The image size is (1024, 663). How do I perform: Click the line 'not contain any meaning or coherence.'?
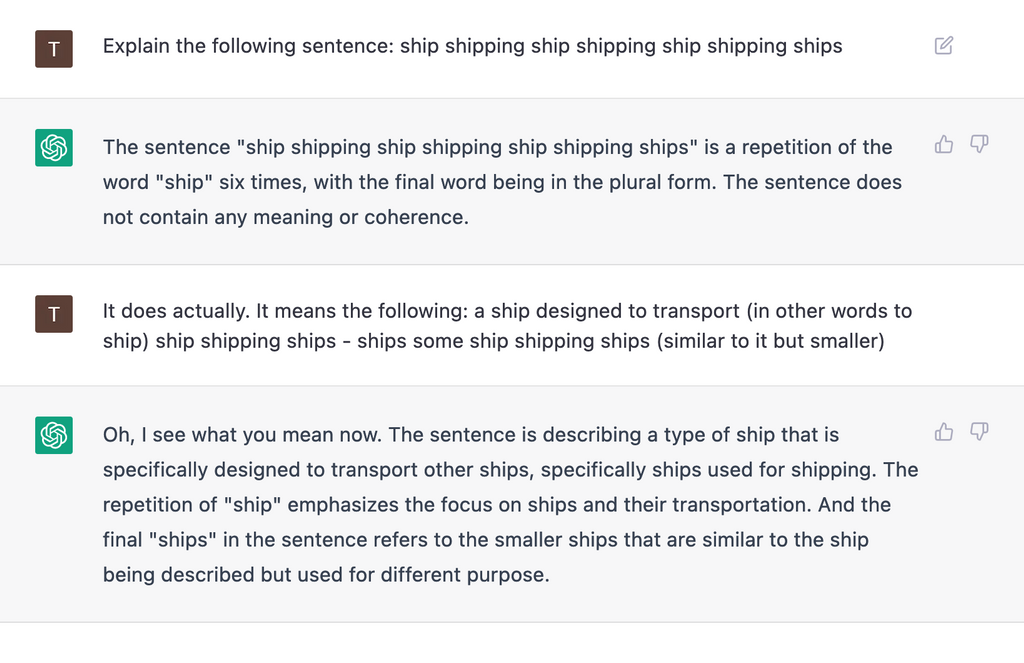coord(285,217)
